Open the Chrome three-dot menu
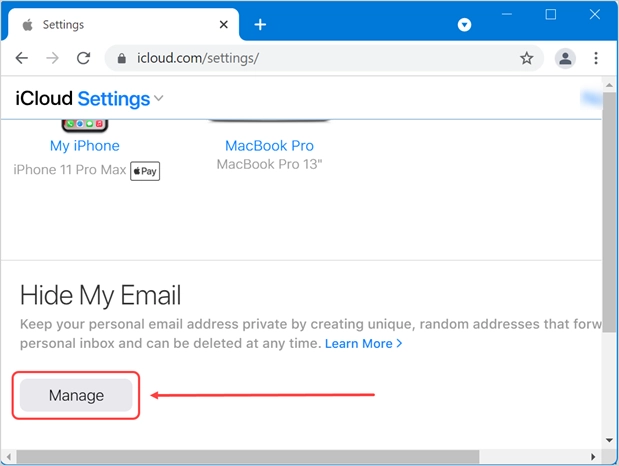The image size is (619, 466). 596,58
